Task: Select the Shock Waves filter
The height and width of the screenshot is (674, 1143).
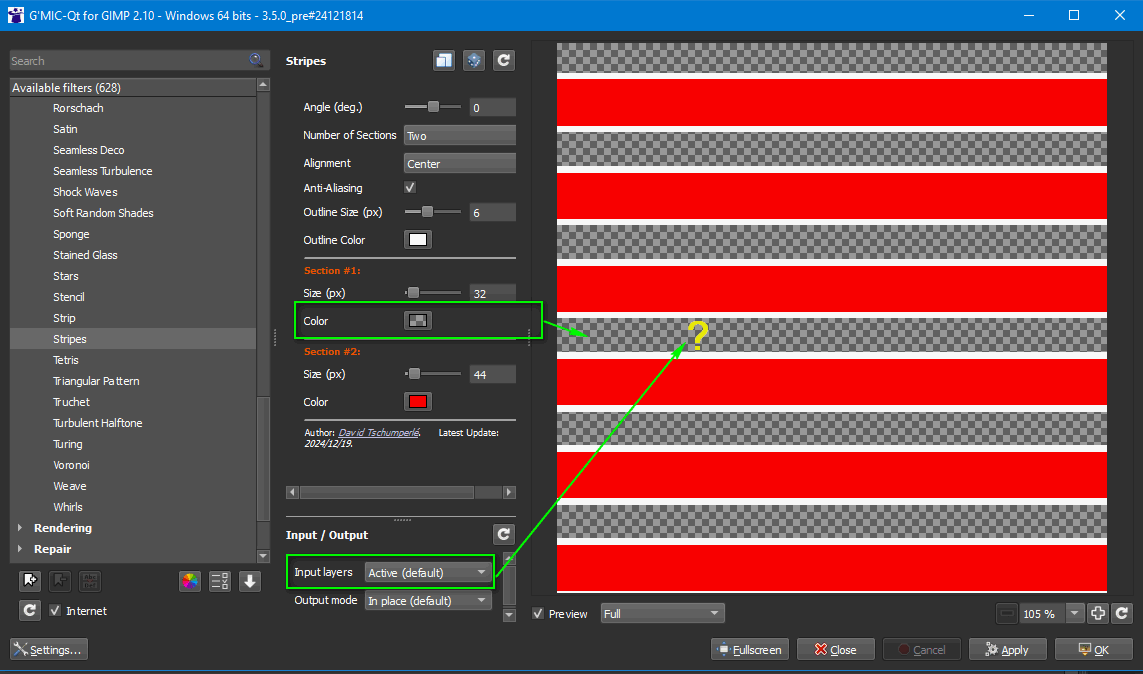Action: click(85, 192)
